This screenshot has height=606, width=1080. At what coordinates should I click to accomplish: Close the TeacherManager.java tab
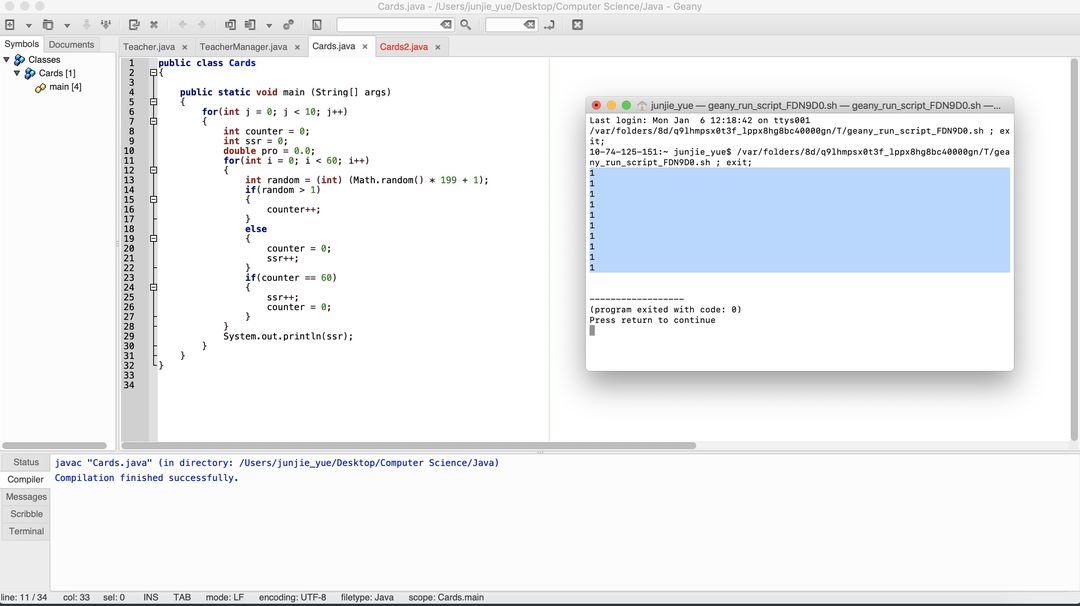pyautogui.click(x=298, y=48)
